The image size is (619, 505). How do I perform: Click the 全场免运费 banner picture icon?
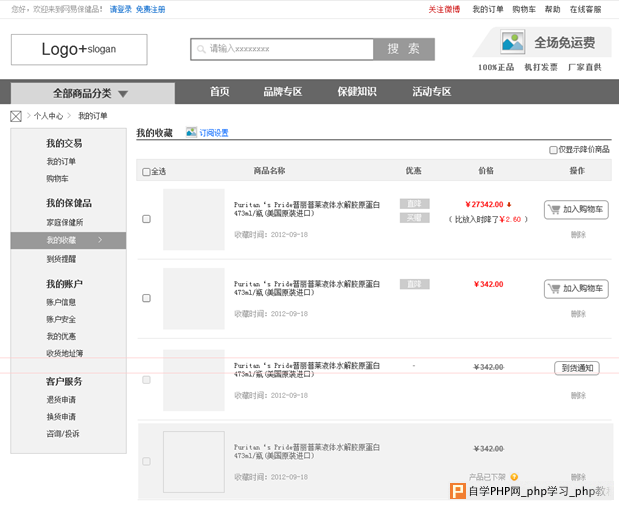coord(512,42)
